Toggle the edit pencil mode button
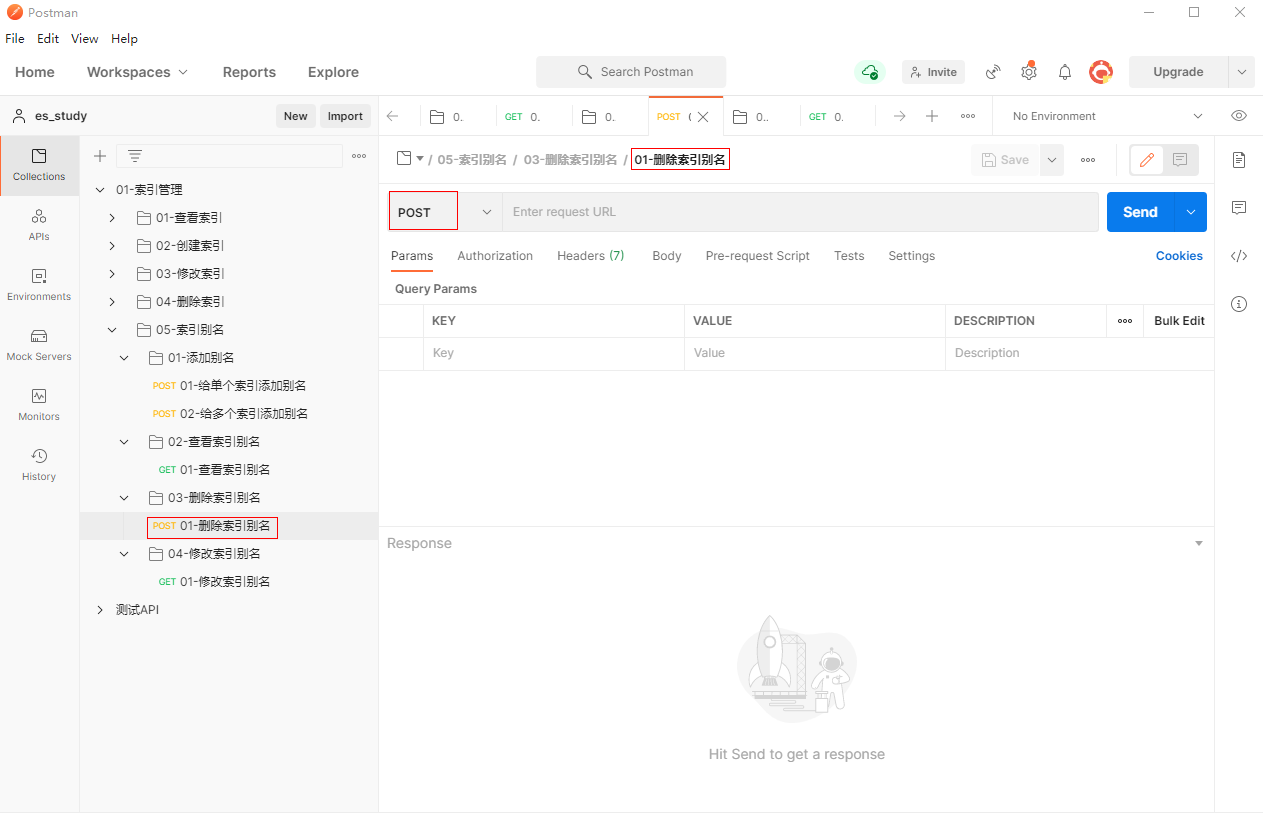The width and height of the screenshot is (1263, 813). (x=1146, y=160)
